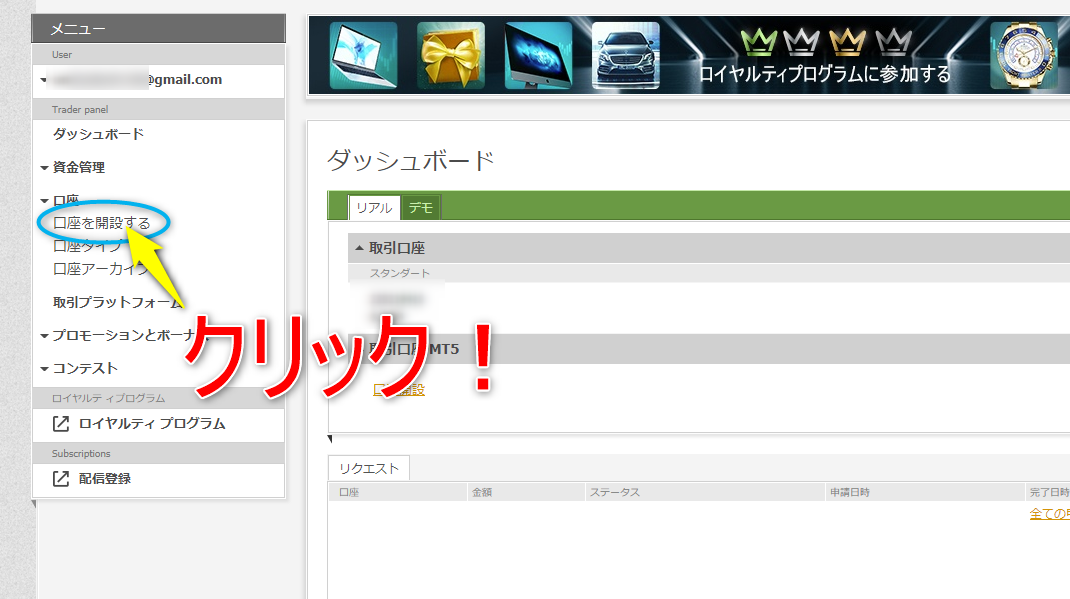Expand the コンテスト section

85,368
